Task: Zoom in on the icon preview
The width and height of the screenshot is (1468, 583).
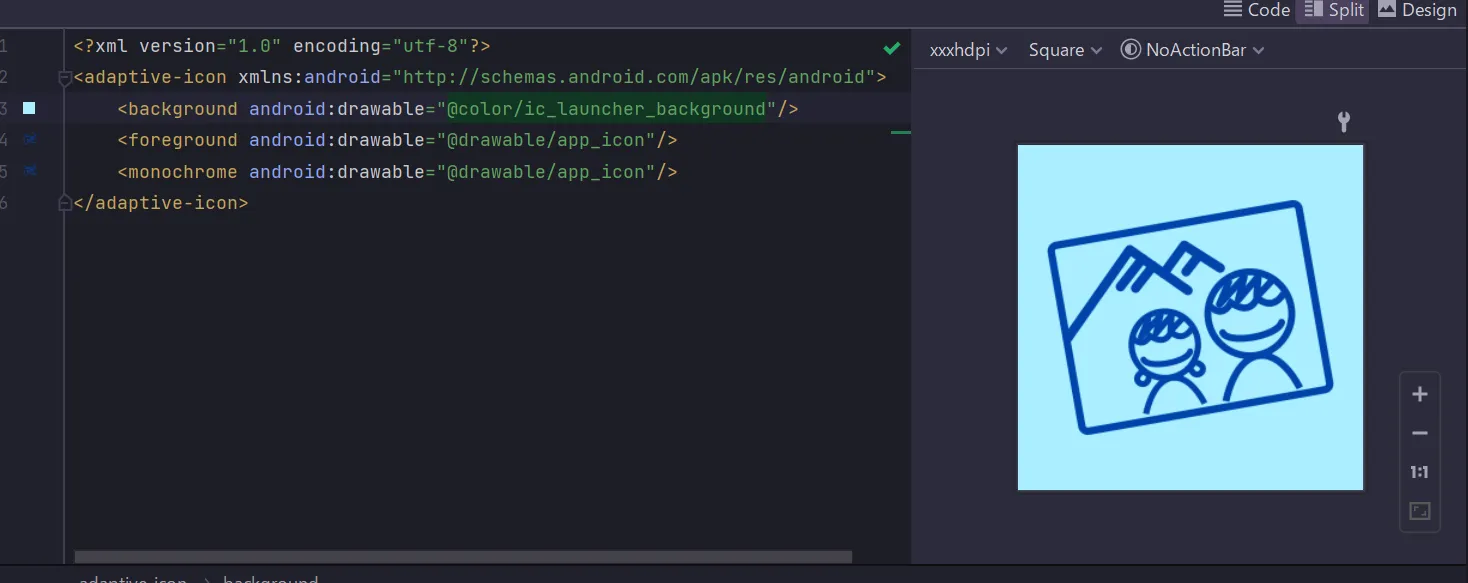Action: (1419, 394)
